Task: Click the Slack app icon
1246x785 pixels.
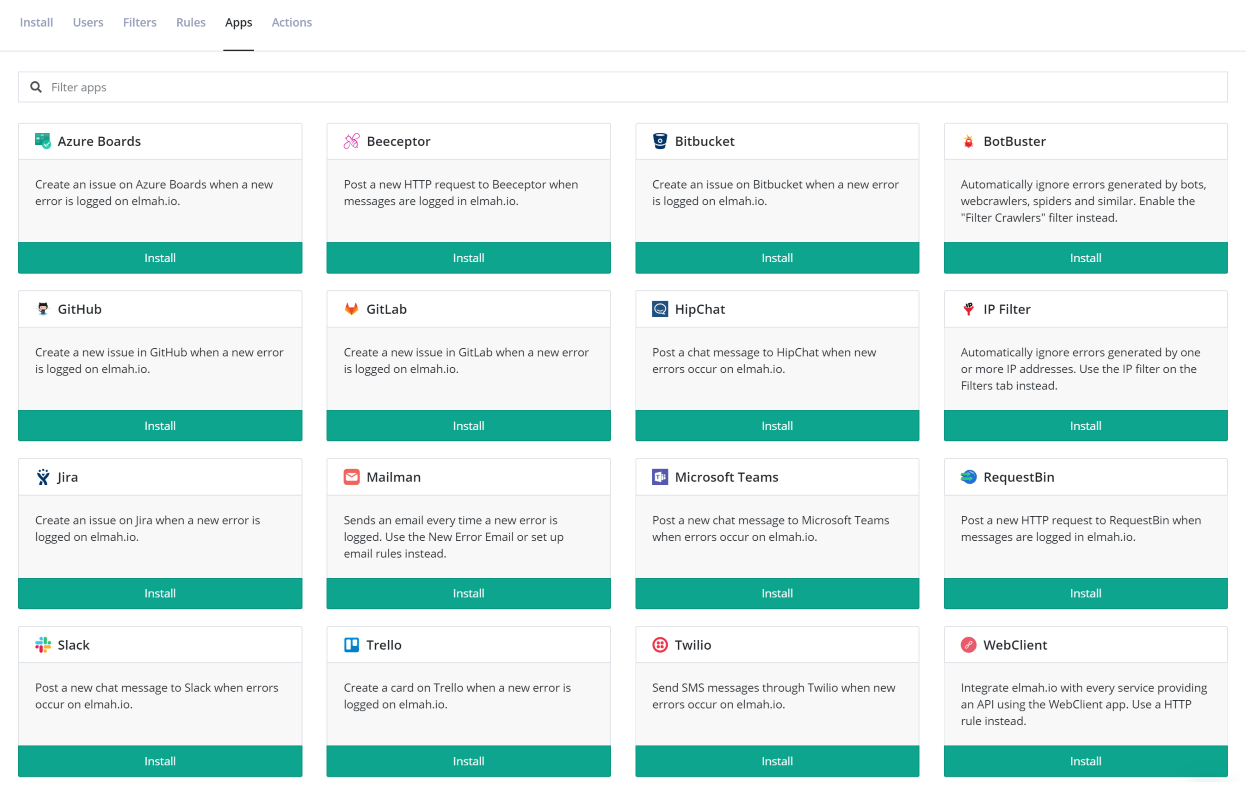Action: pyautogui.click(x=43, y=644)
